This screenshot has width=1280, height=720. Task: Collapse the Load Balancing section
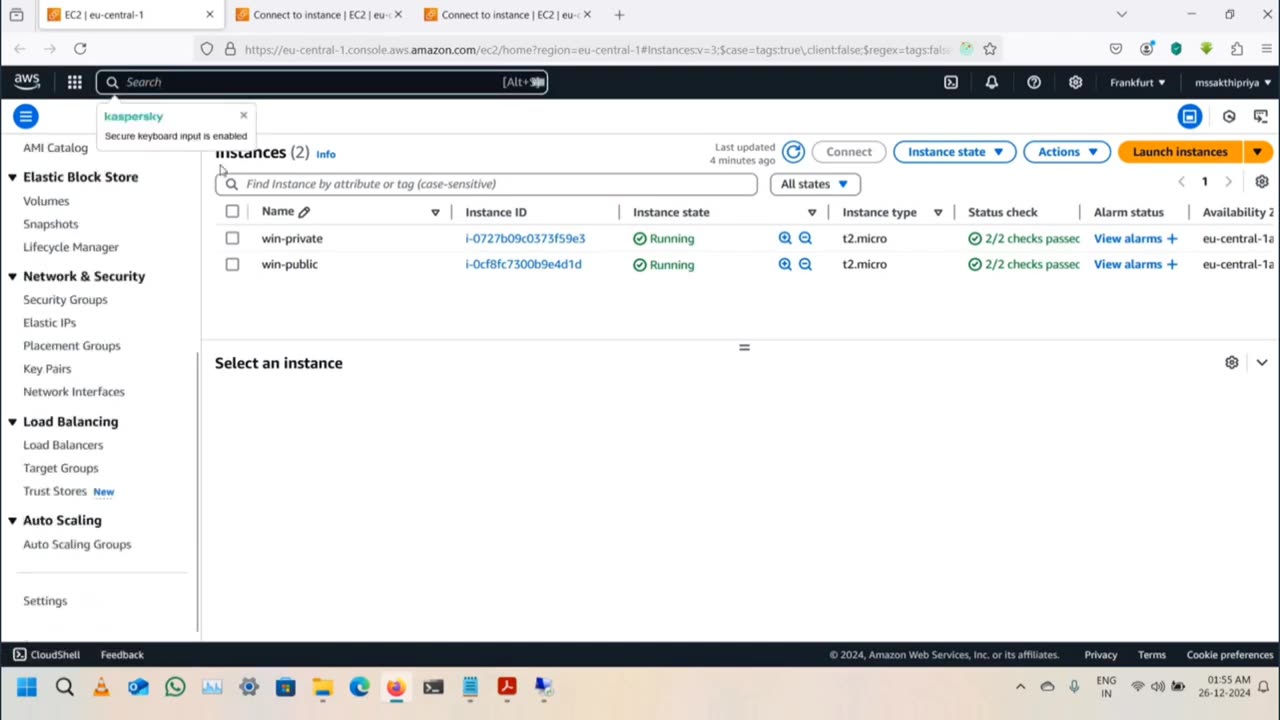pyautogui.click(x=13, y=422)
